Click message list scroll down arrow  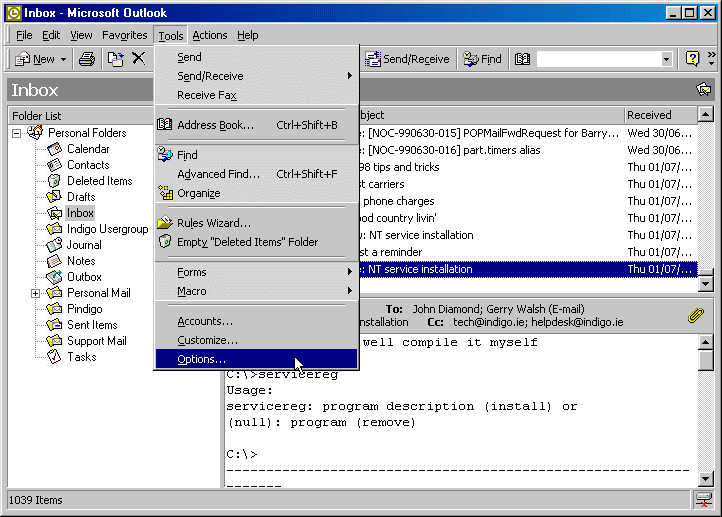tap(705, 284)
